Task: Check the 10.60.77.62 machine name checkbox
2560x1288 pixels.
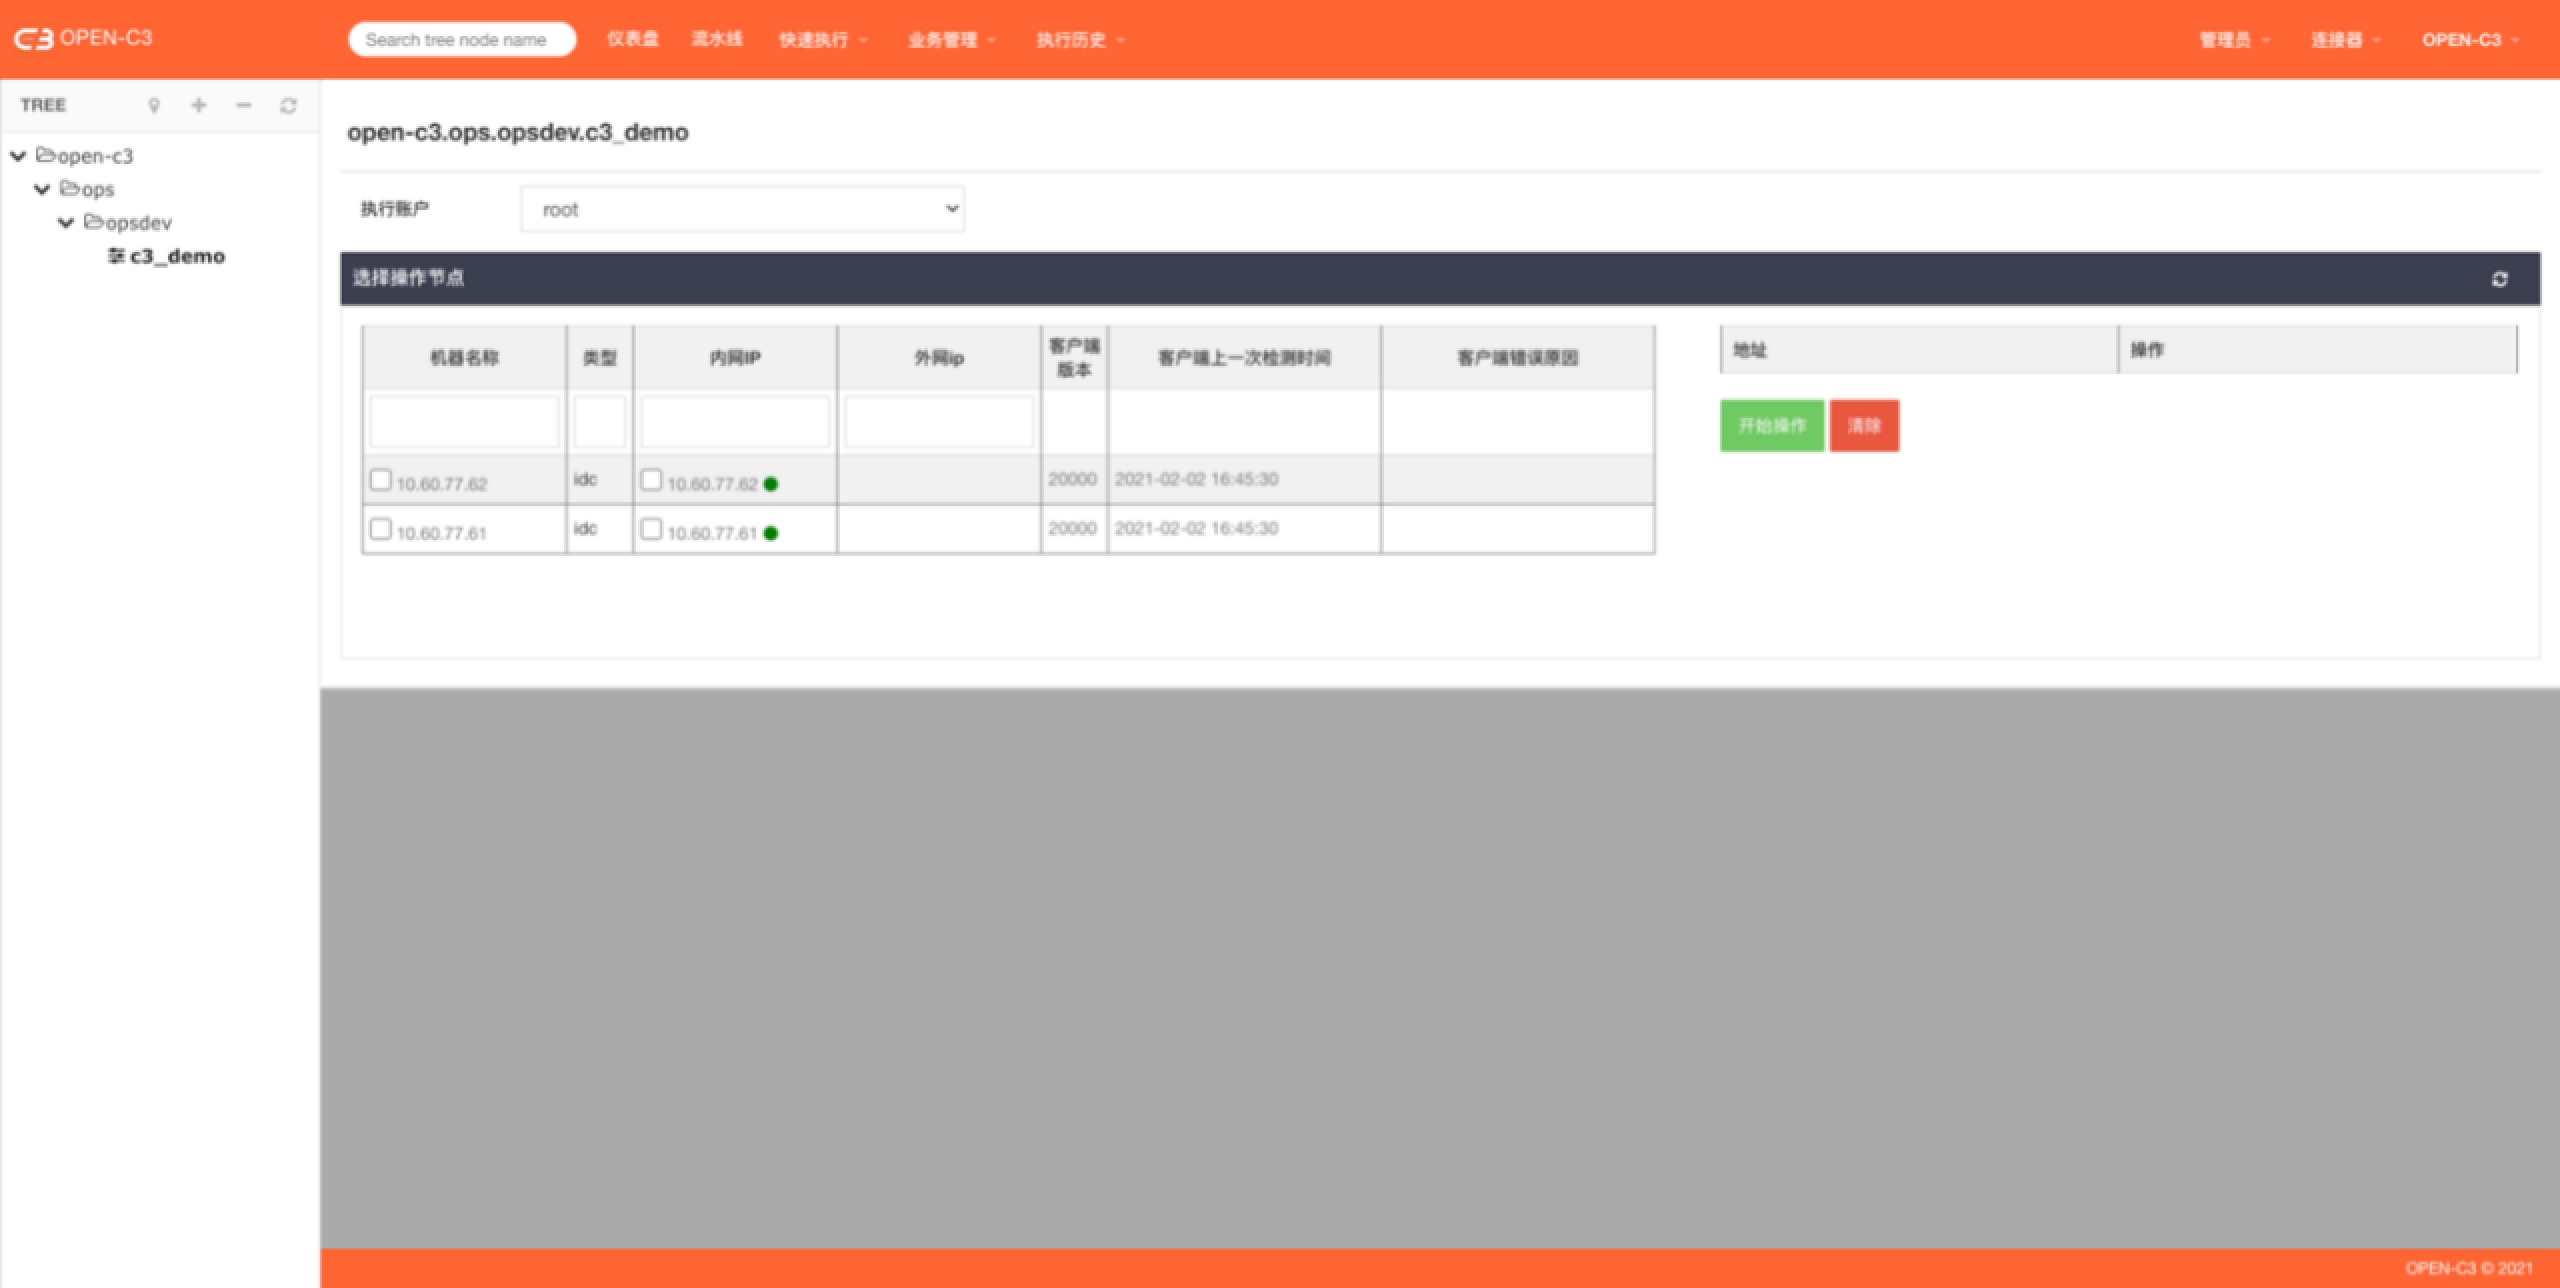Action: (380, 480)
